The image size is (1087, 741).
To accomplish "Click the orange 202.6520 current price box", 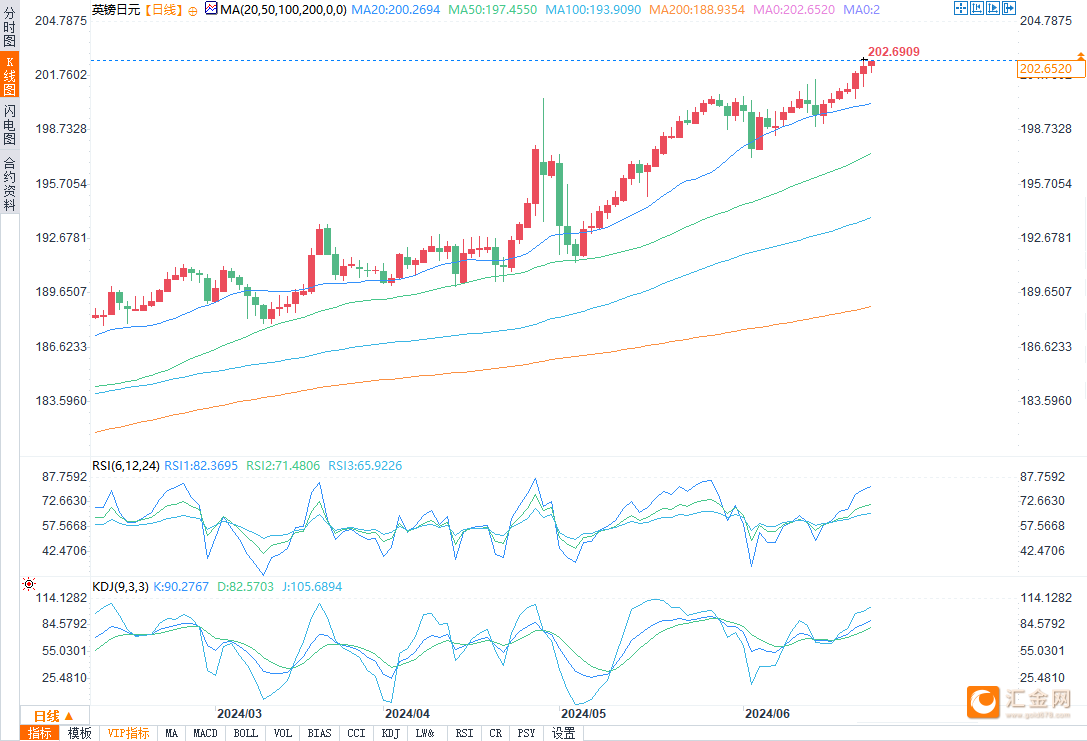I will click(1051, 69).
